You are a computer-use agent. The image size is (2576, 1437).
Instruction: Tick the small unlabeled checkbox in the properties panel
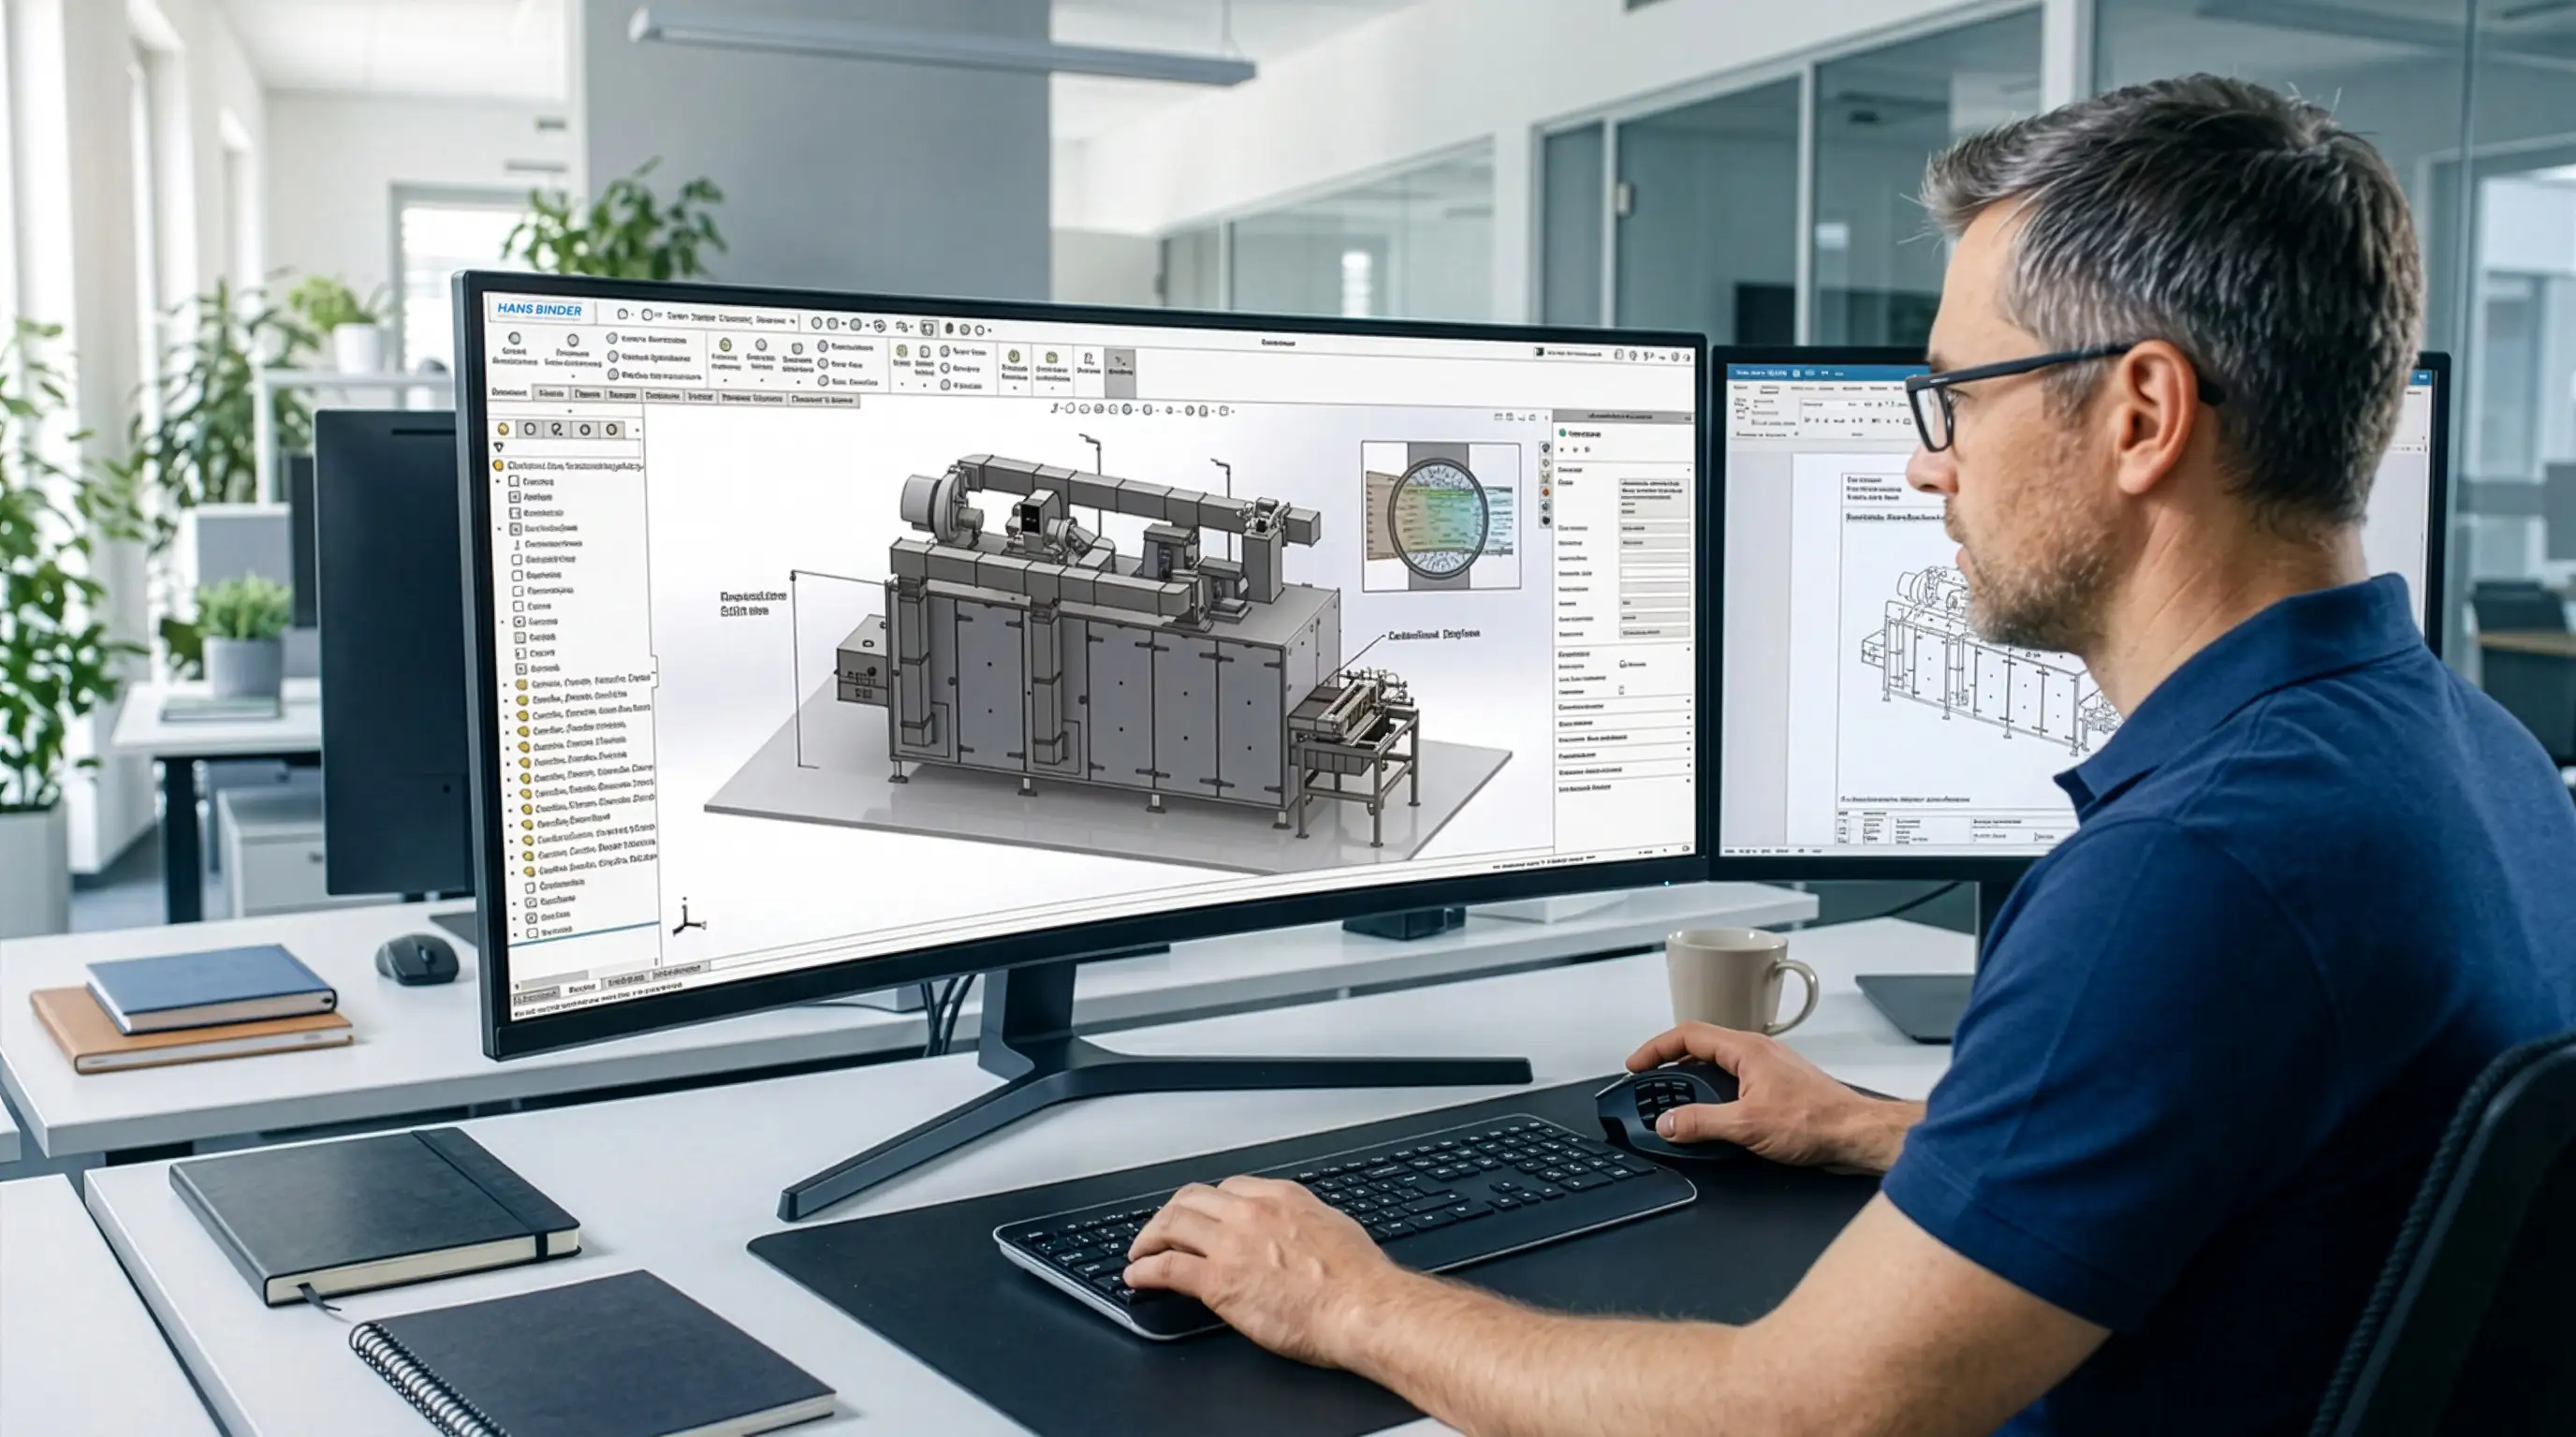(1621, 690)
